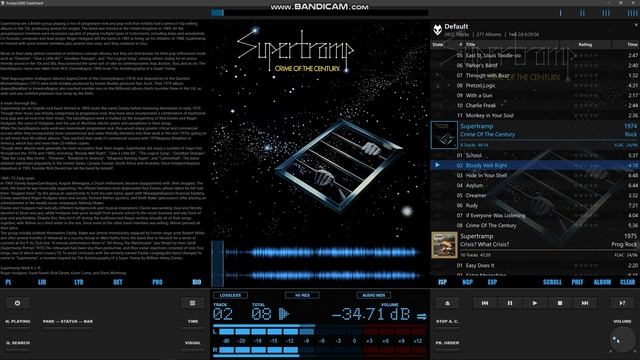The image size is (640, 360).
Task: Click the power button icon
Action: 17,303
